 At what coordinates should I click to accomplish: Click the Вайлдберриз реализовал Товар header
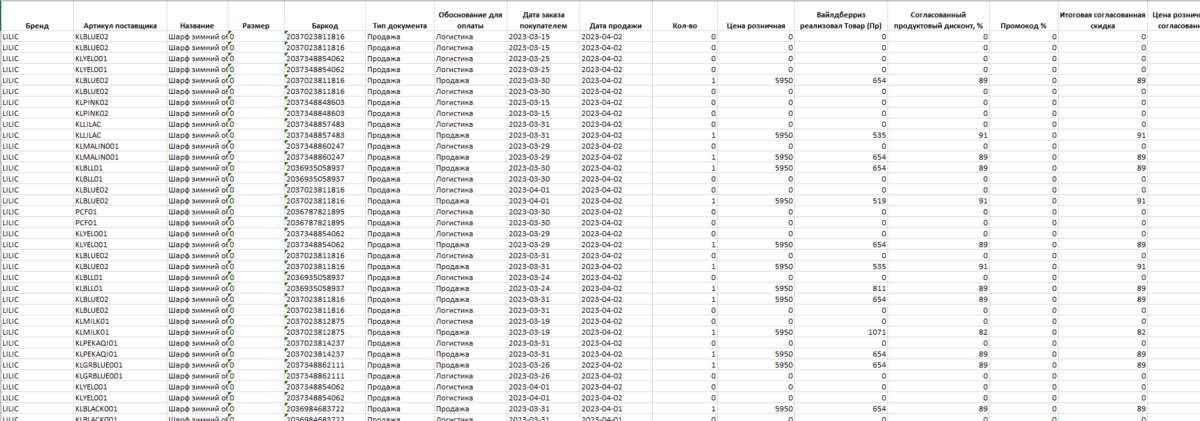(841, 17)
